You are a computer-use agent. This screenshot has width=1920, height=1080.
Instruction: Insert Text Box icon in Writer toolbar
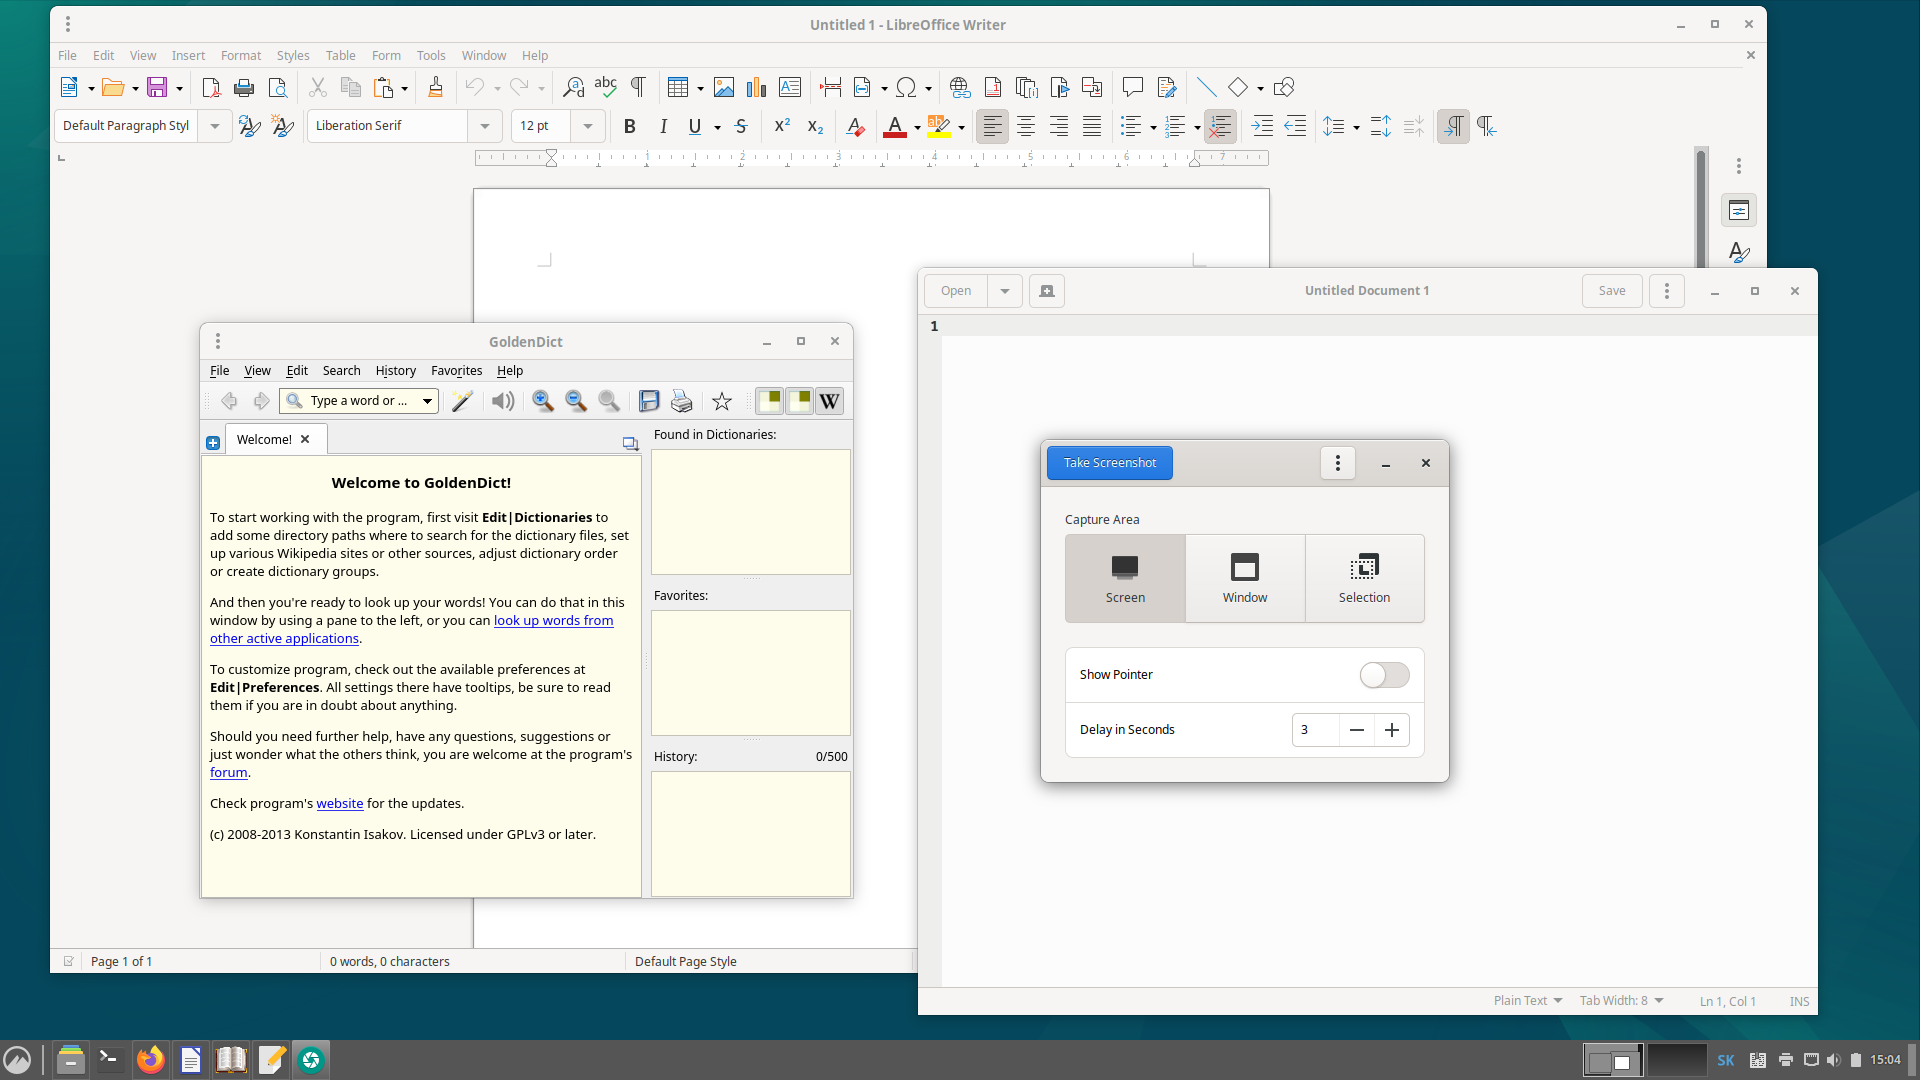coord(790,88)
